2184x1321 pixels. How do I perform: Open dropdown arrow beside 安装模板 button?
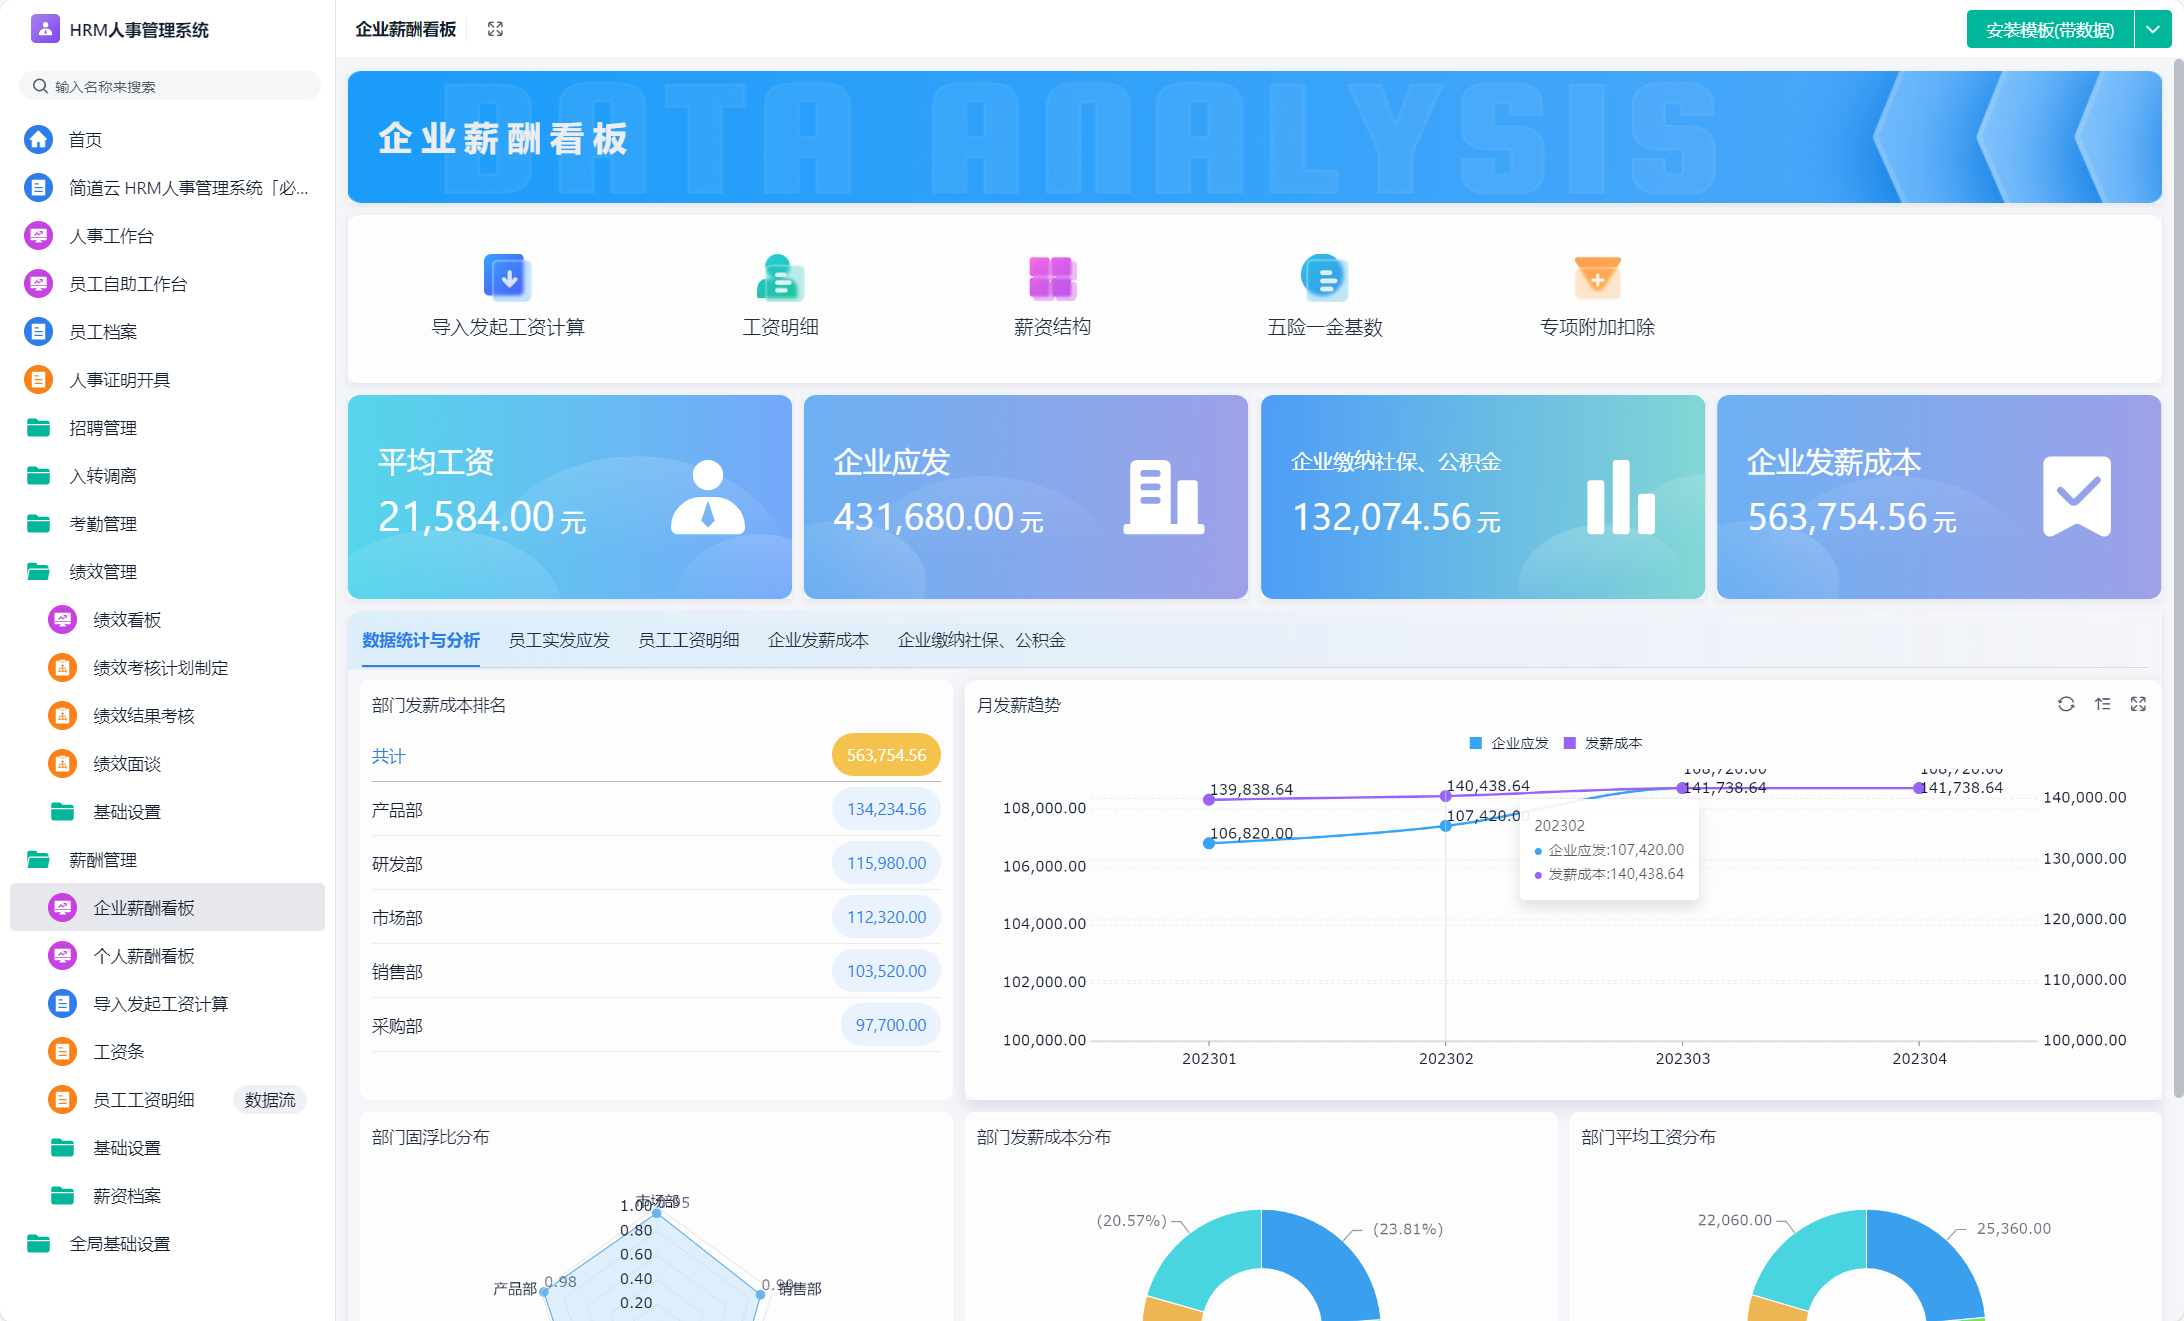point(2152,29)
